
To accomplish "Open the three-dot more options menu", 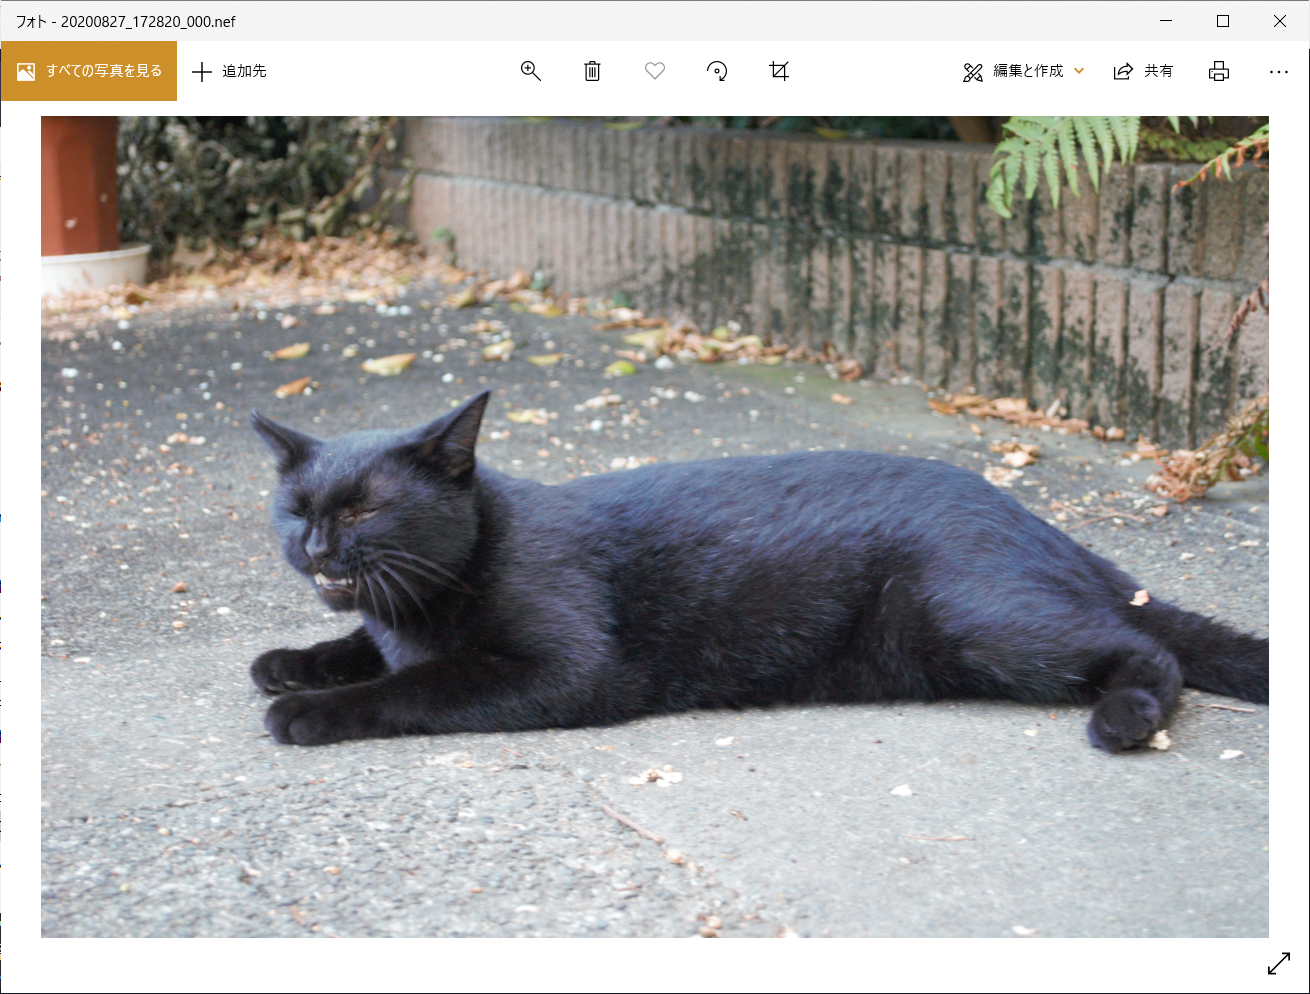I will point(1278,71).
